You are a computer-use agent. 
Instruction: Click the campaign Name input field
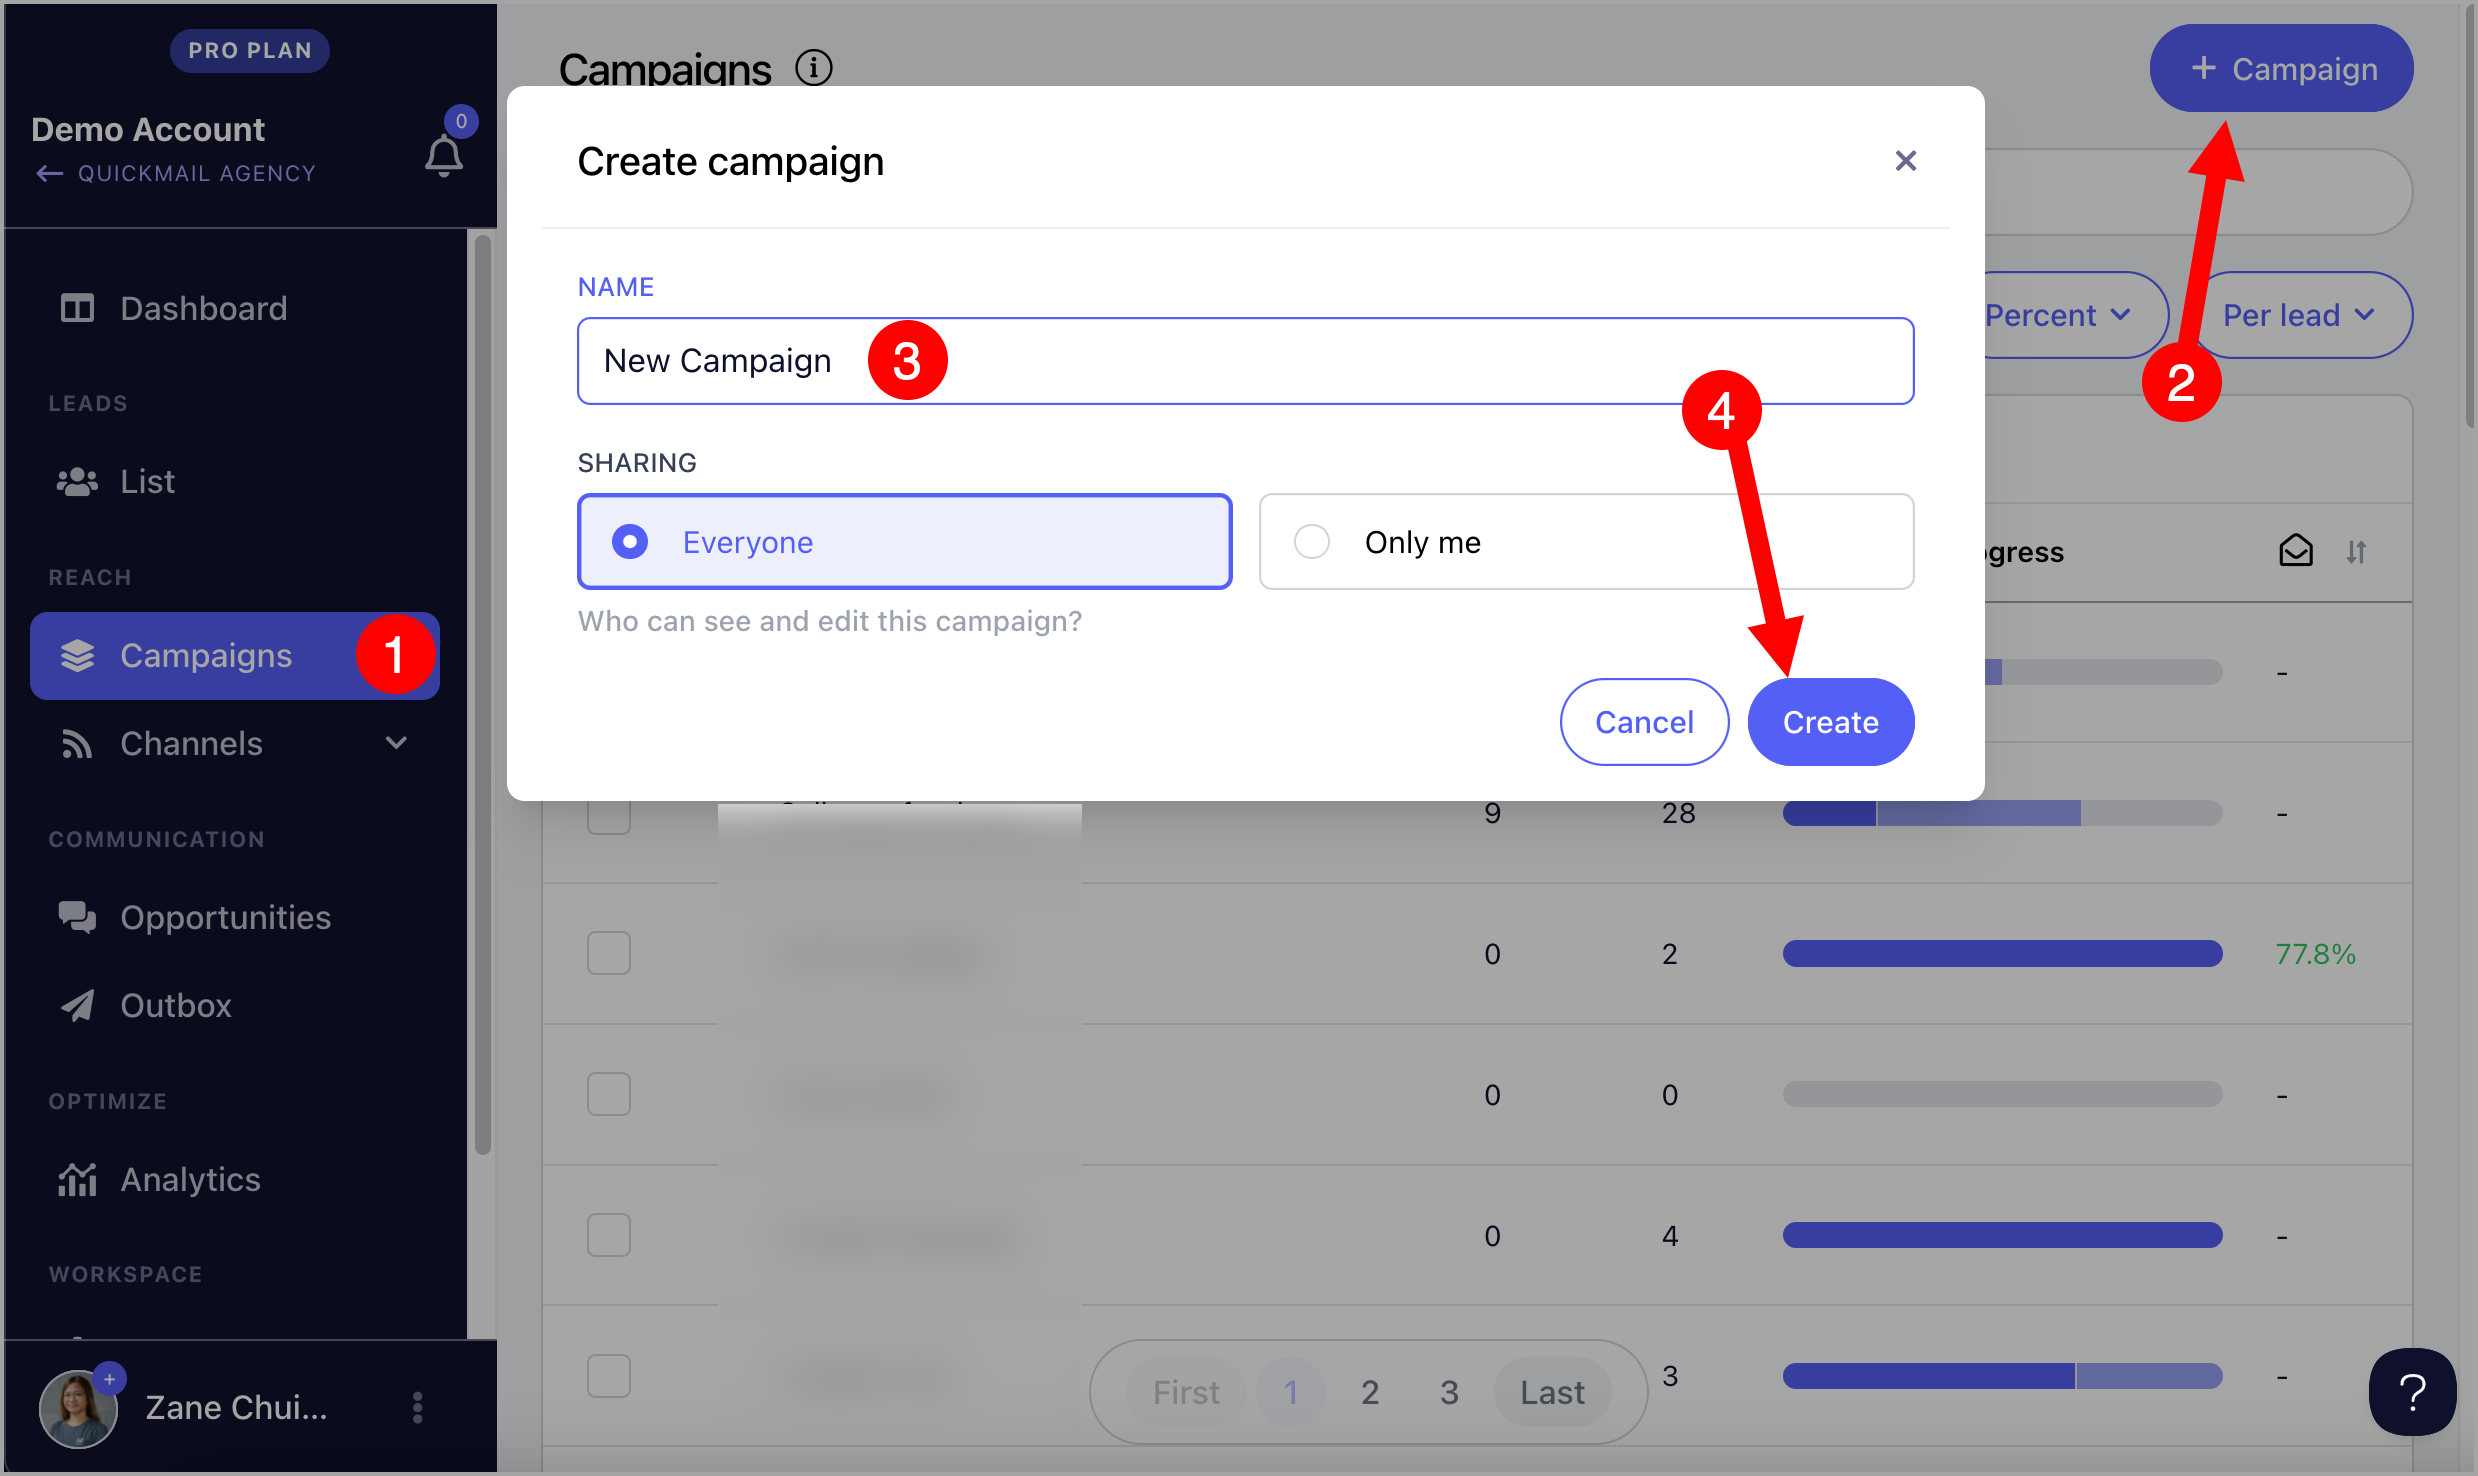[x=1245, y=361]
